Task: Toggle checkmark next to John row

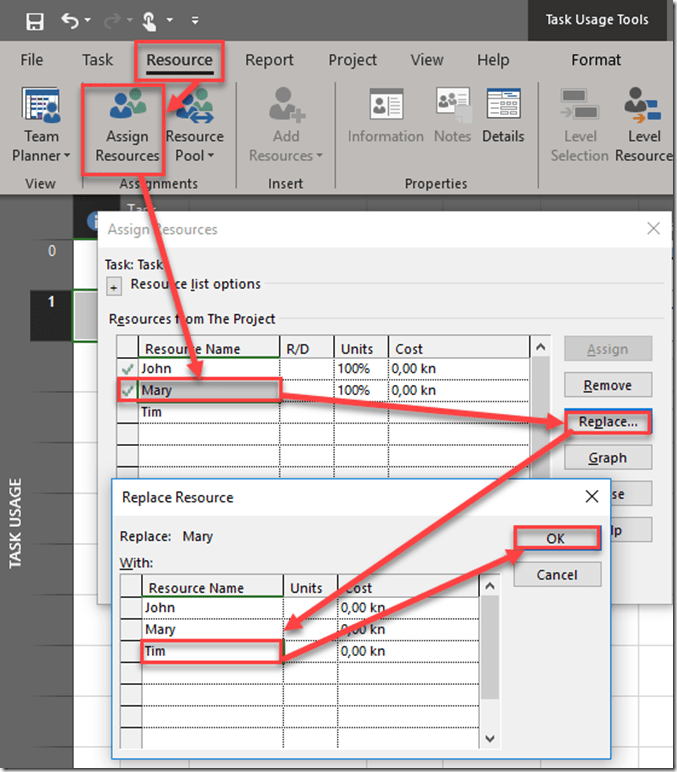Action: 127,369
